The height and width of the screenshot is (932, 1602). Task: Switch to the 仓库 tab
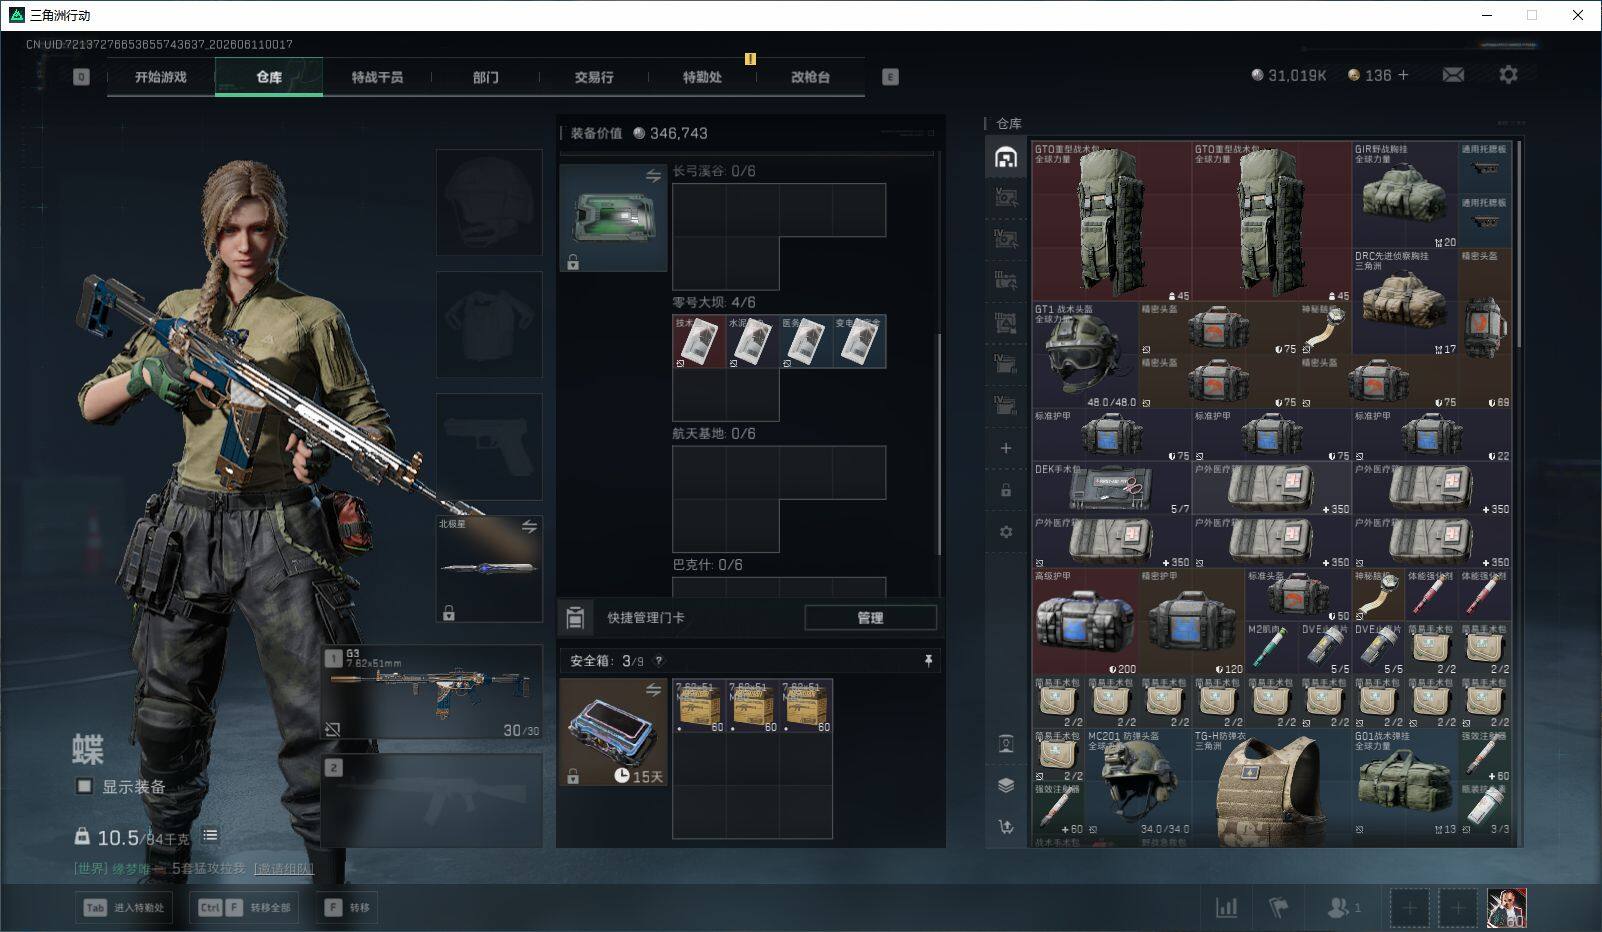[269, 77]
